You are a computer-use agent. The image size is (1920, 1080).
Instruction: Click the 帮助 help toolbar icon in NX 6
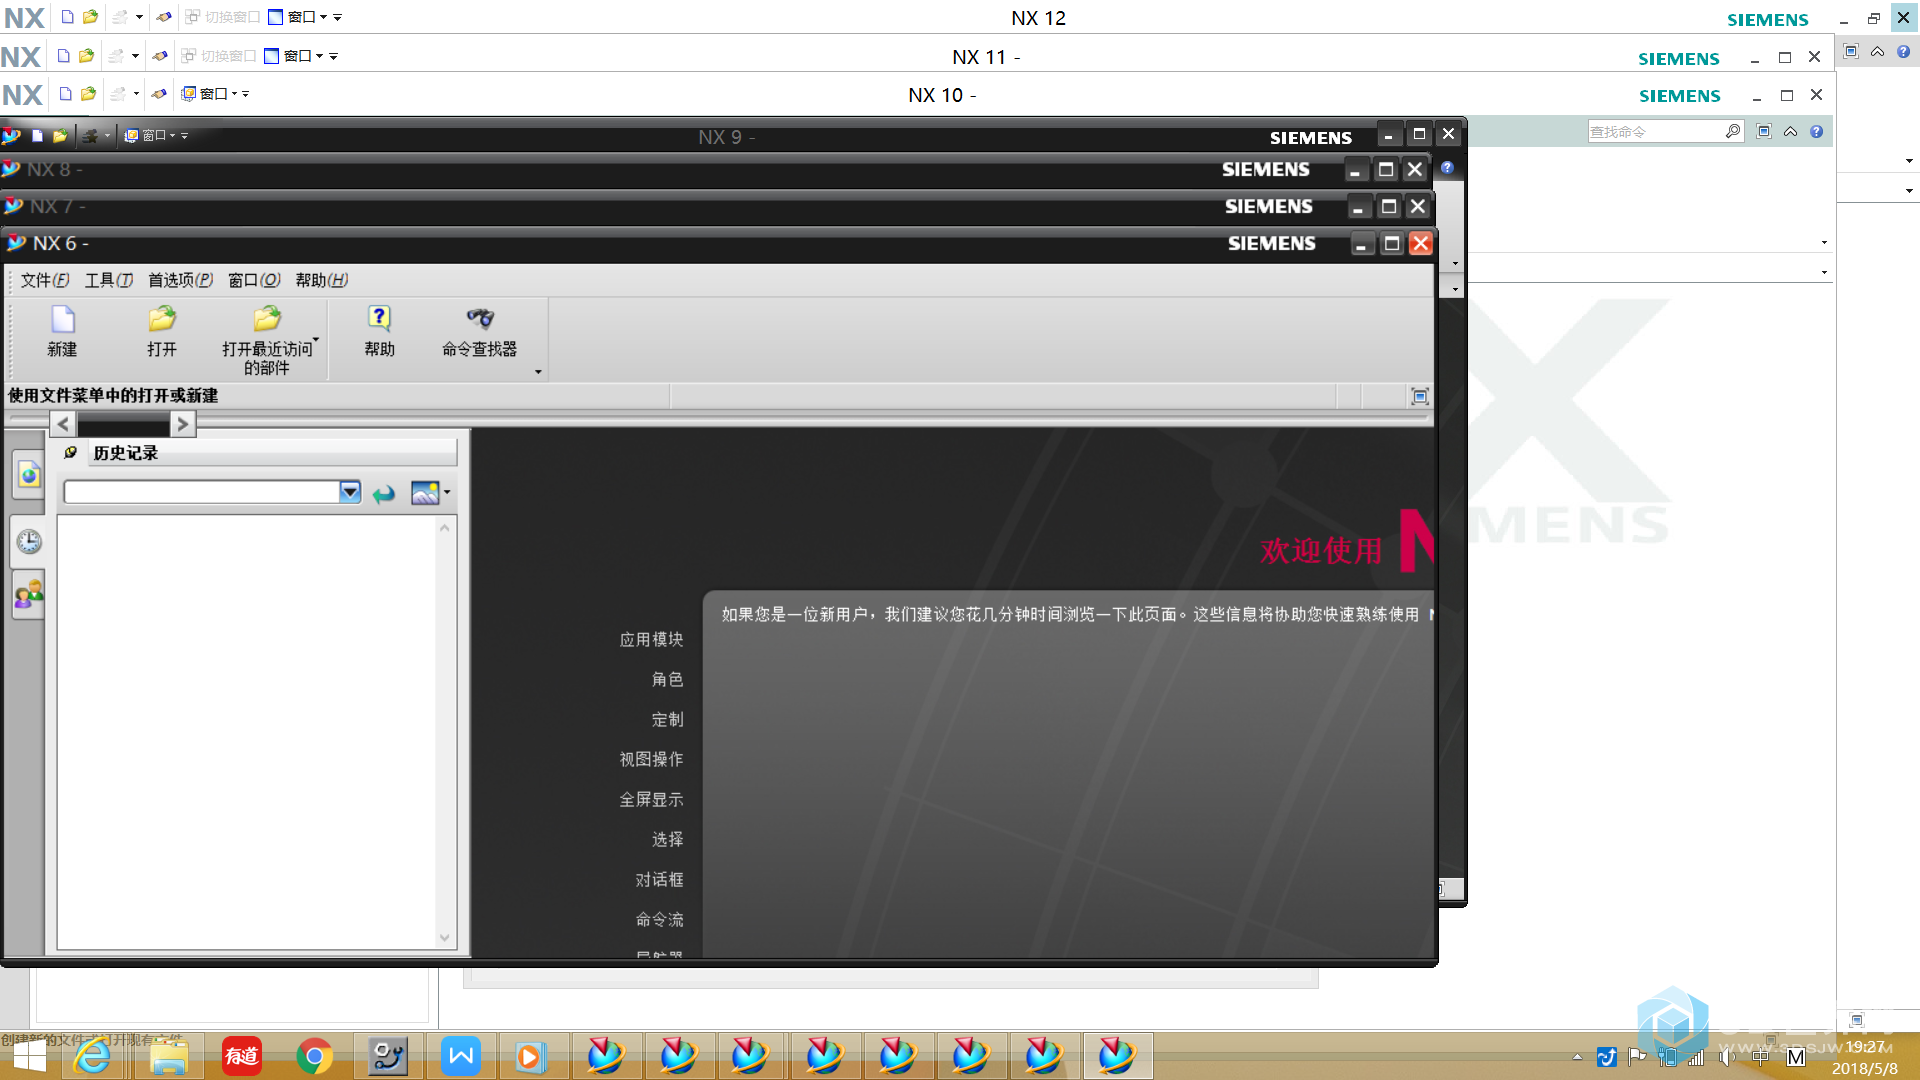379,332
